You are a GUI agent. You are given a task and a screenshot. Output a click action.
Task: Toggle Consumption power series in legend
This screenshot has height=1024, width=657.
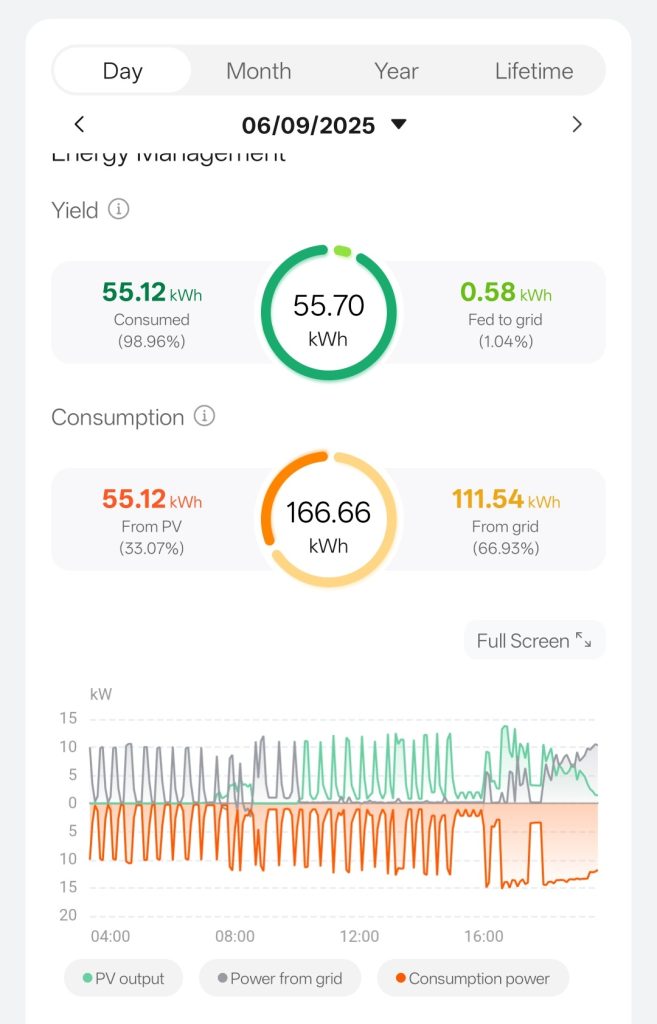pyautogui.click(x=472, y=979)
